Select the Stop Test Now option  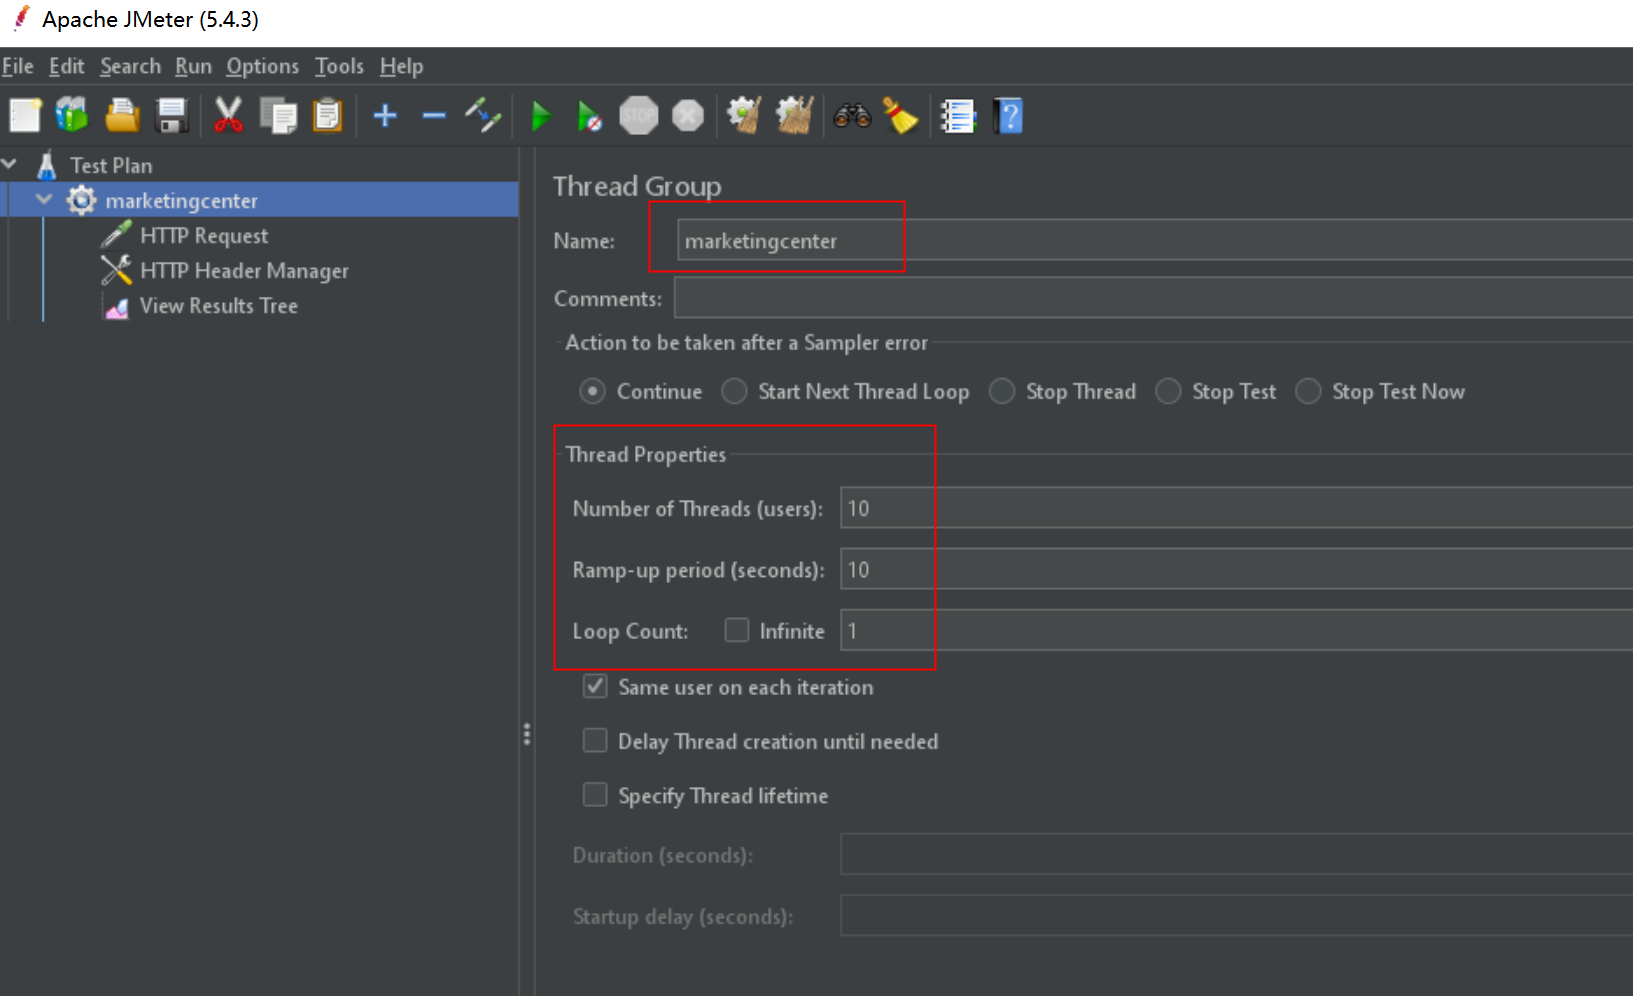coord(1308,391)
